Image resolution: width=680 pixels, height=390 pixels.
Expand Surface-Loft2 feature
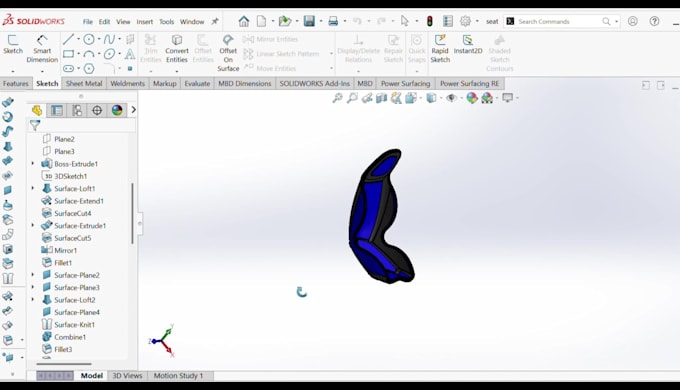point(33,299)
